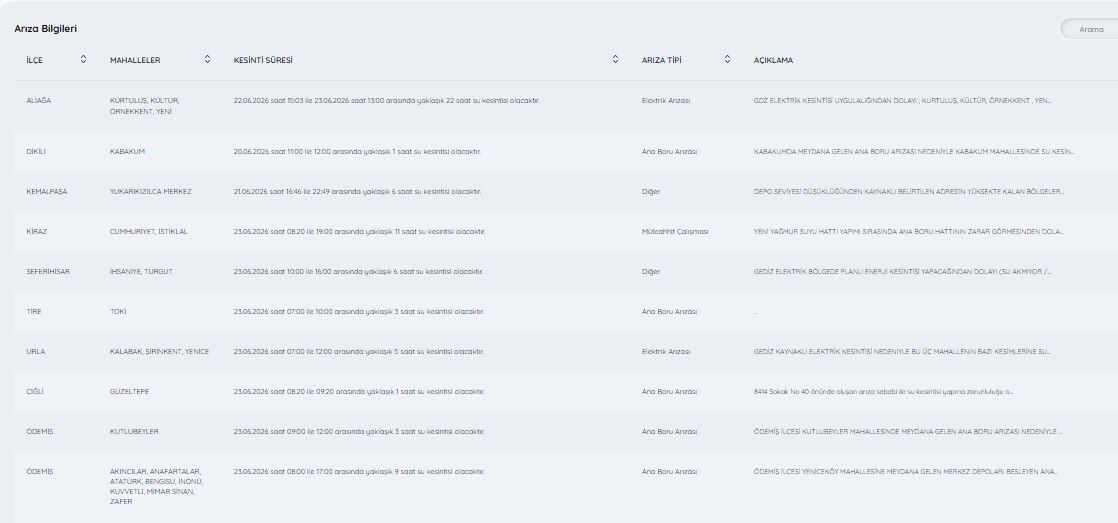
Task: Click the İLÇE header label
Action: [x=34, y=61]
